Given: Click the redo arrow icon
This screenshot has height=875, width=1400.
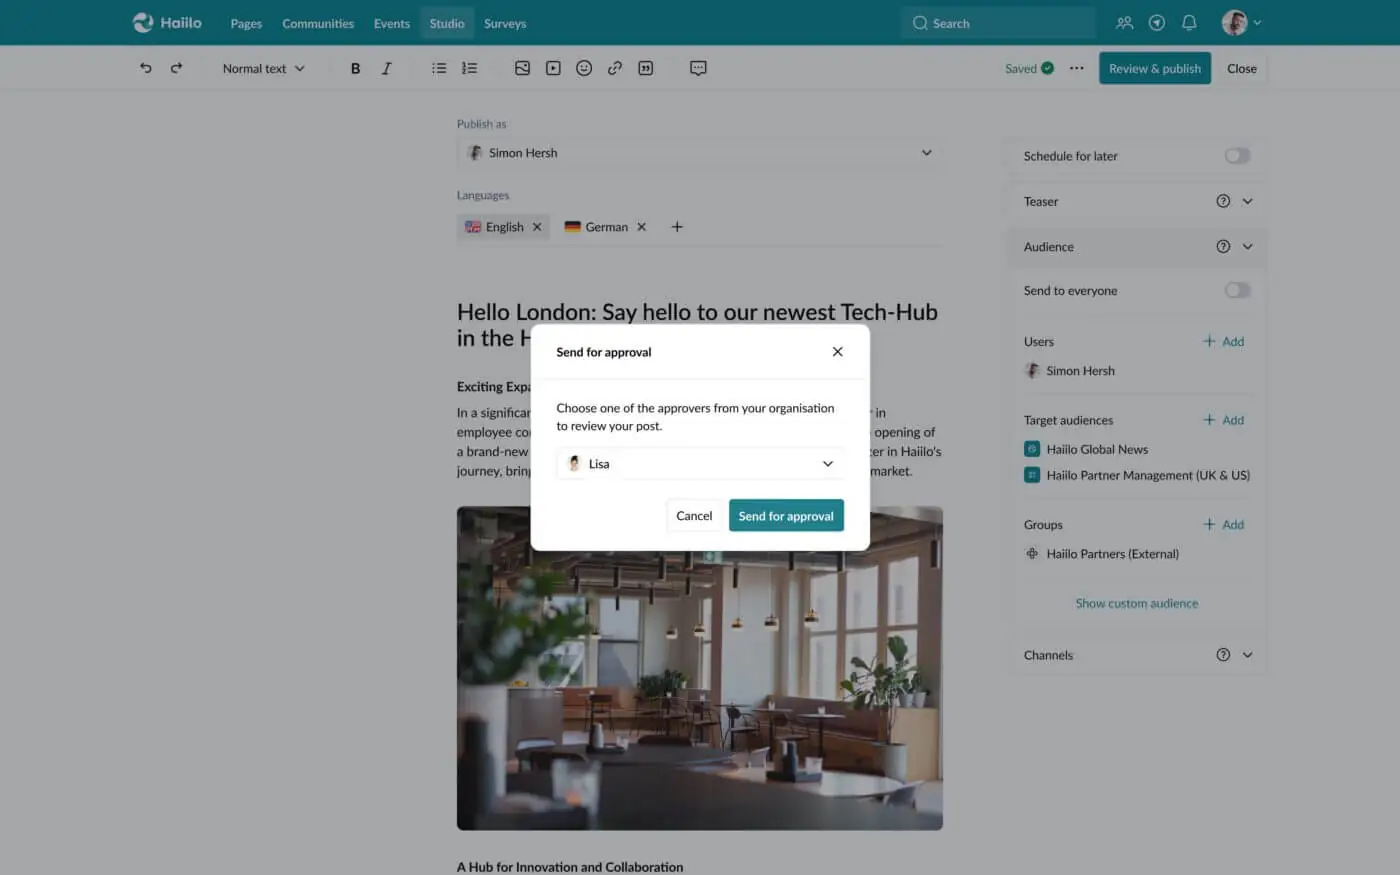Looking at the screenshot, I should (x=177, y=68).
